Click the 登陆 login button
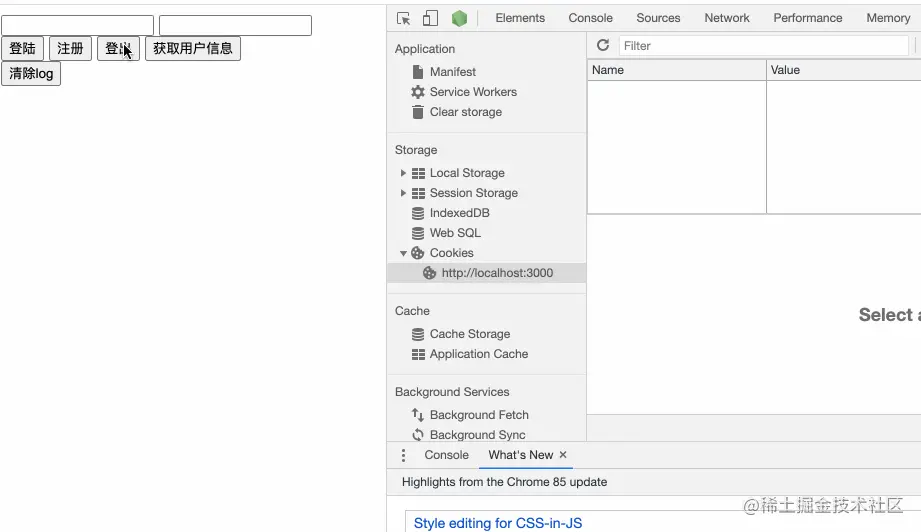921x532 pixels. point(22,48)
